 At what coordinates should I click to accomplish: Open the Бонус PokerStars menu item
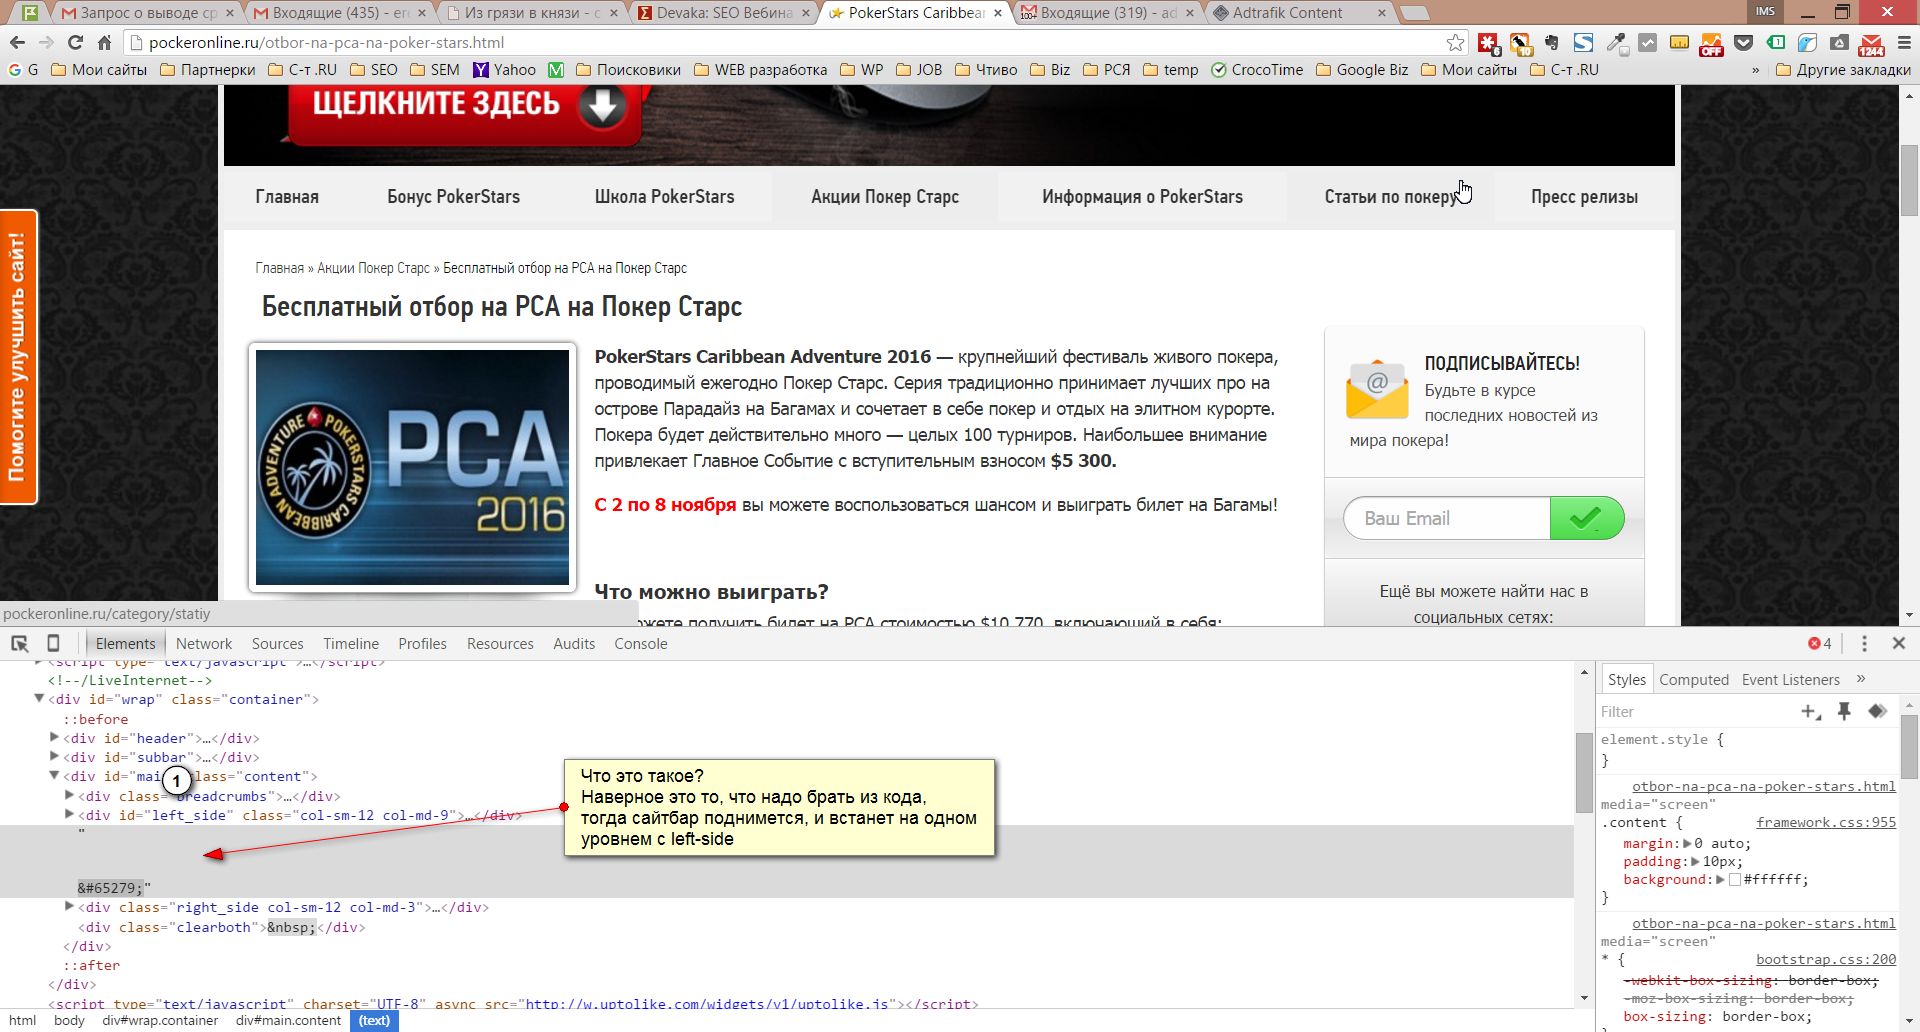pyautogui.click(x=454, y=197)
